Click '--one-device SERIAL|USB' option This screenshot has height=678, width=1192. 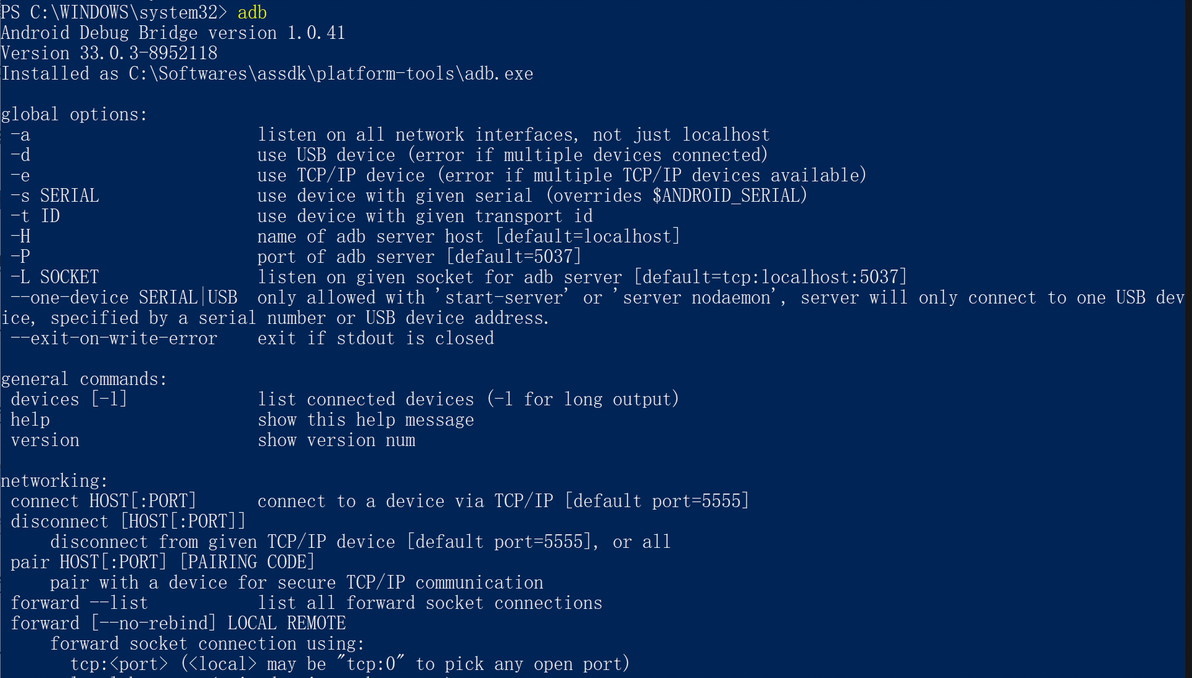coord(124,298)
